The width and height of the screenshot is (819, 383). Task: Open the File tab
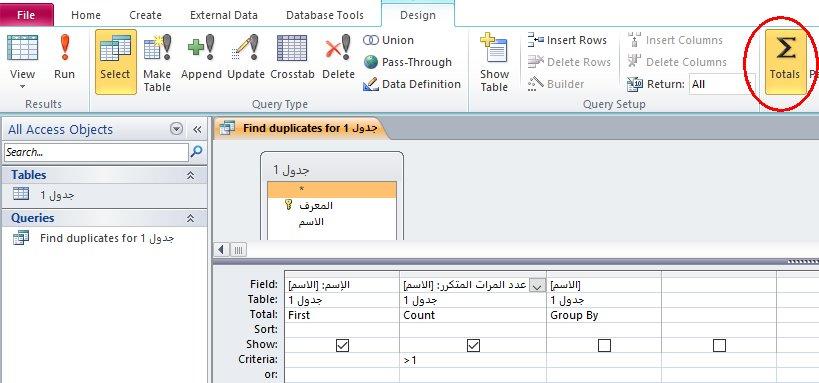[26, 15]
